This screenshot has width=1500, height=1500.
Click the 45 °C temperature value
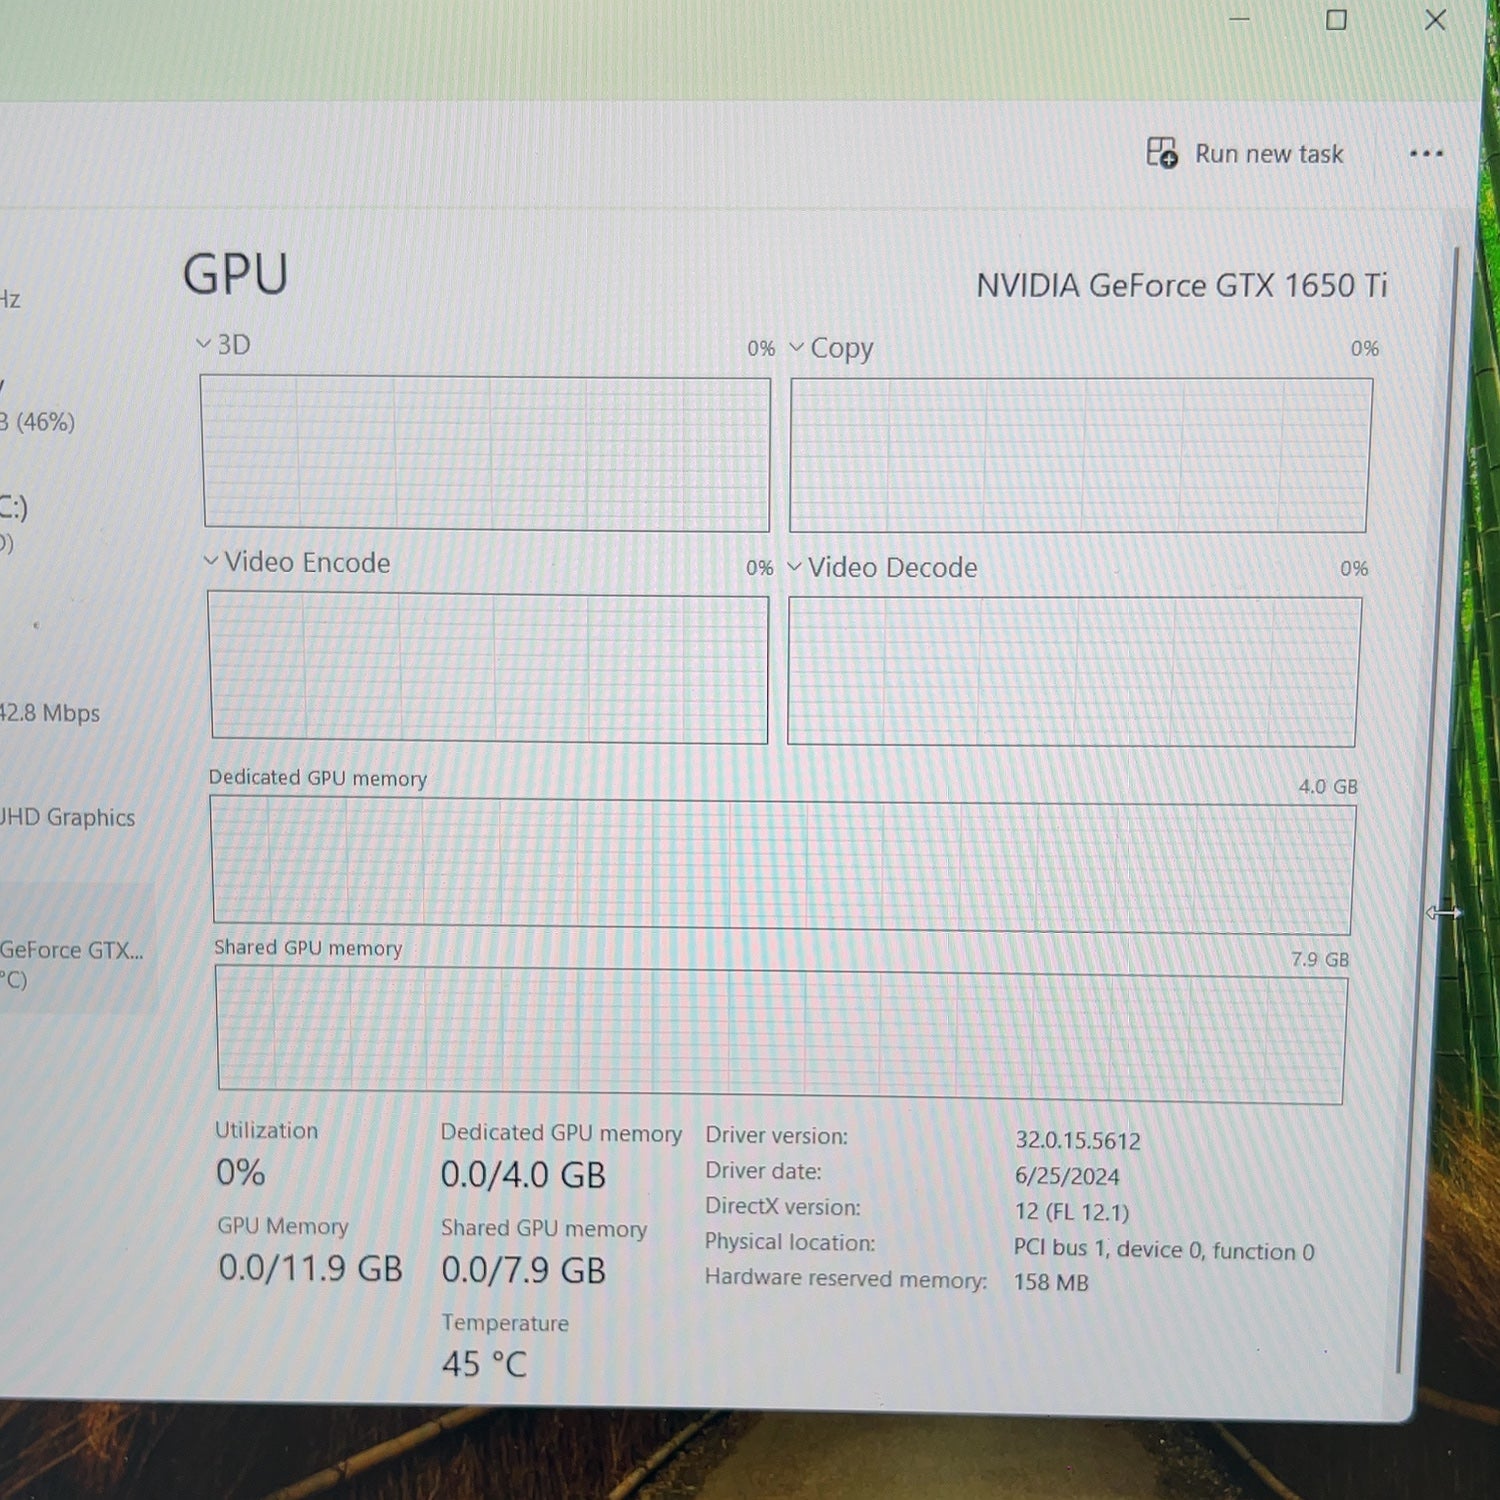pyautogui.click(x=484, y=1364)
